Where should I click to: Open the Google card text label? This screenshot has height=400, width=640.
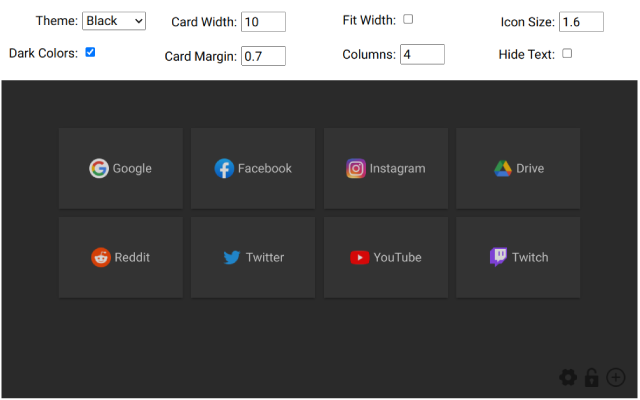coord(132,169)
